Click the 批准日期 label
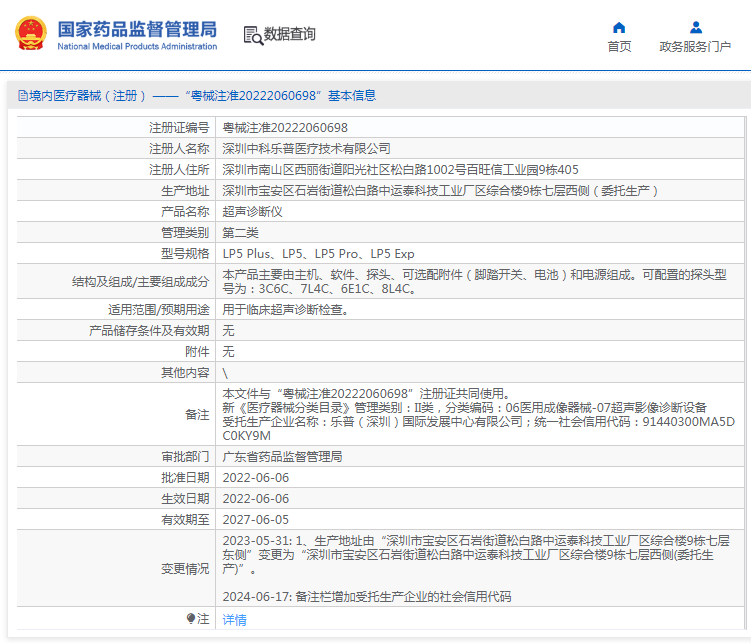 pos(185,478)
